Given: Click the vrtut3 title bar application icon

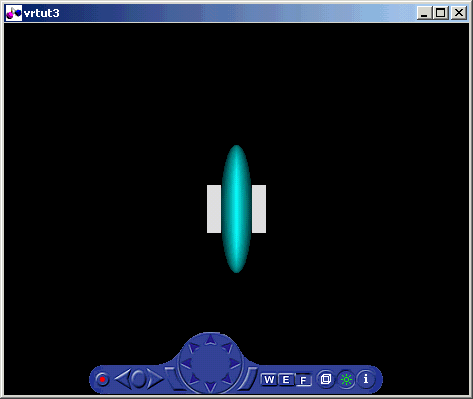Looking at the screenshot, I should (14, 13).
